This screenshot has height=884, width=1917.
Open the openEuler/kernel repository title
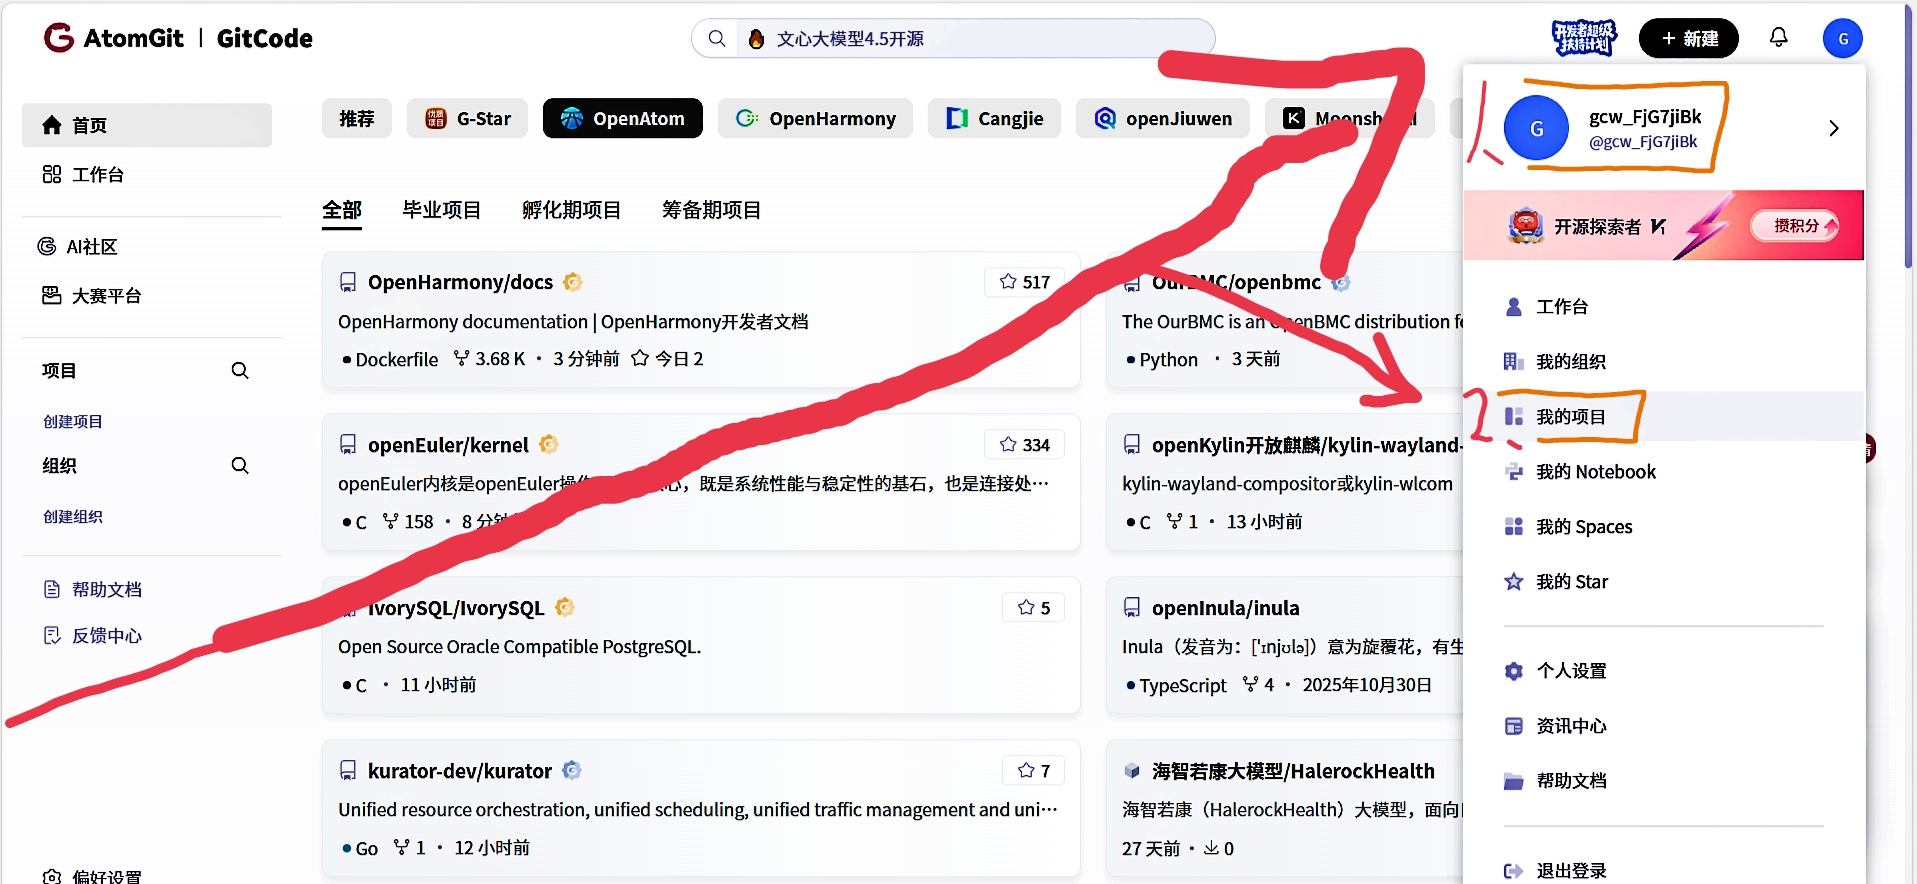coord(448,444)
